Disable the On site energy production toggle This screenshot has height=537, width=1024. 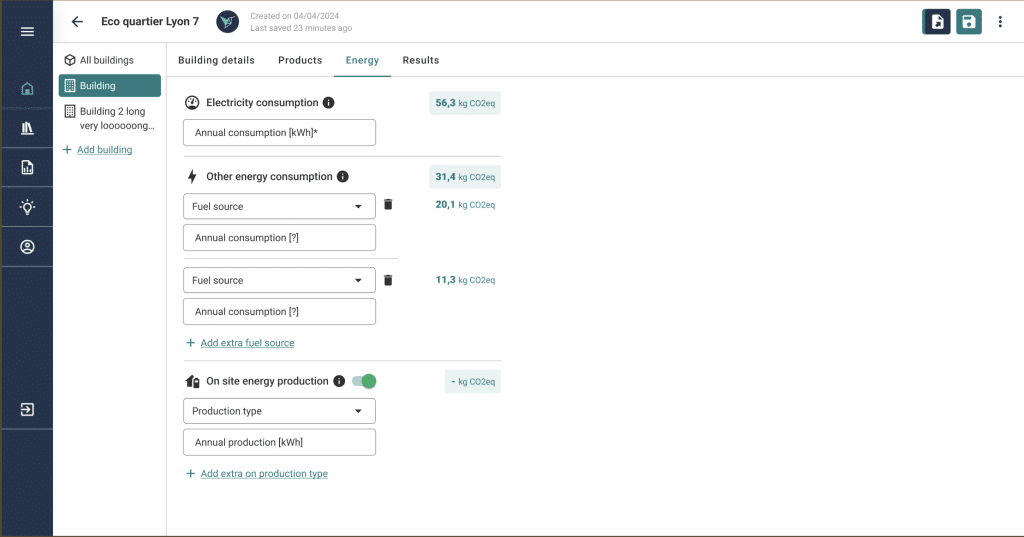pyautogui.click(x=364, y=381)
